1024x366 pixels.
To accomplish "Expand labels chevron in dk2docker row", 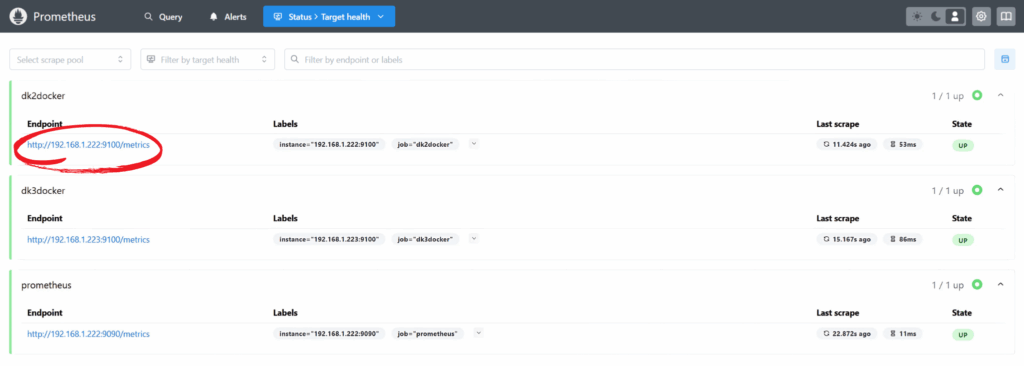I will coord(473,144).
